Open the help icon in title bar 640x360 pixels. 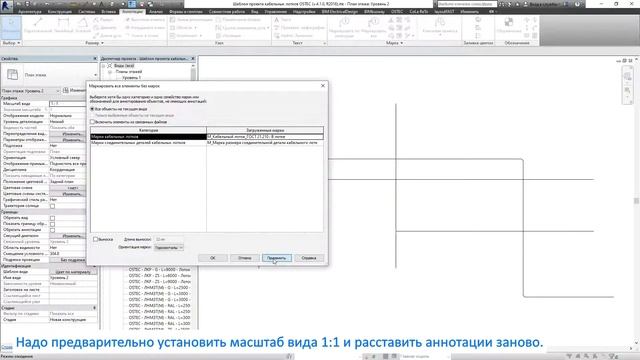(578, 4)
